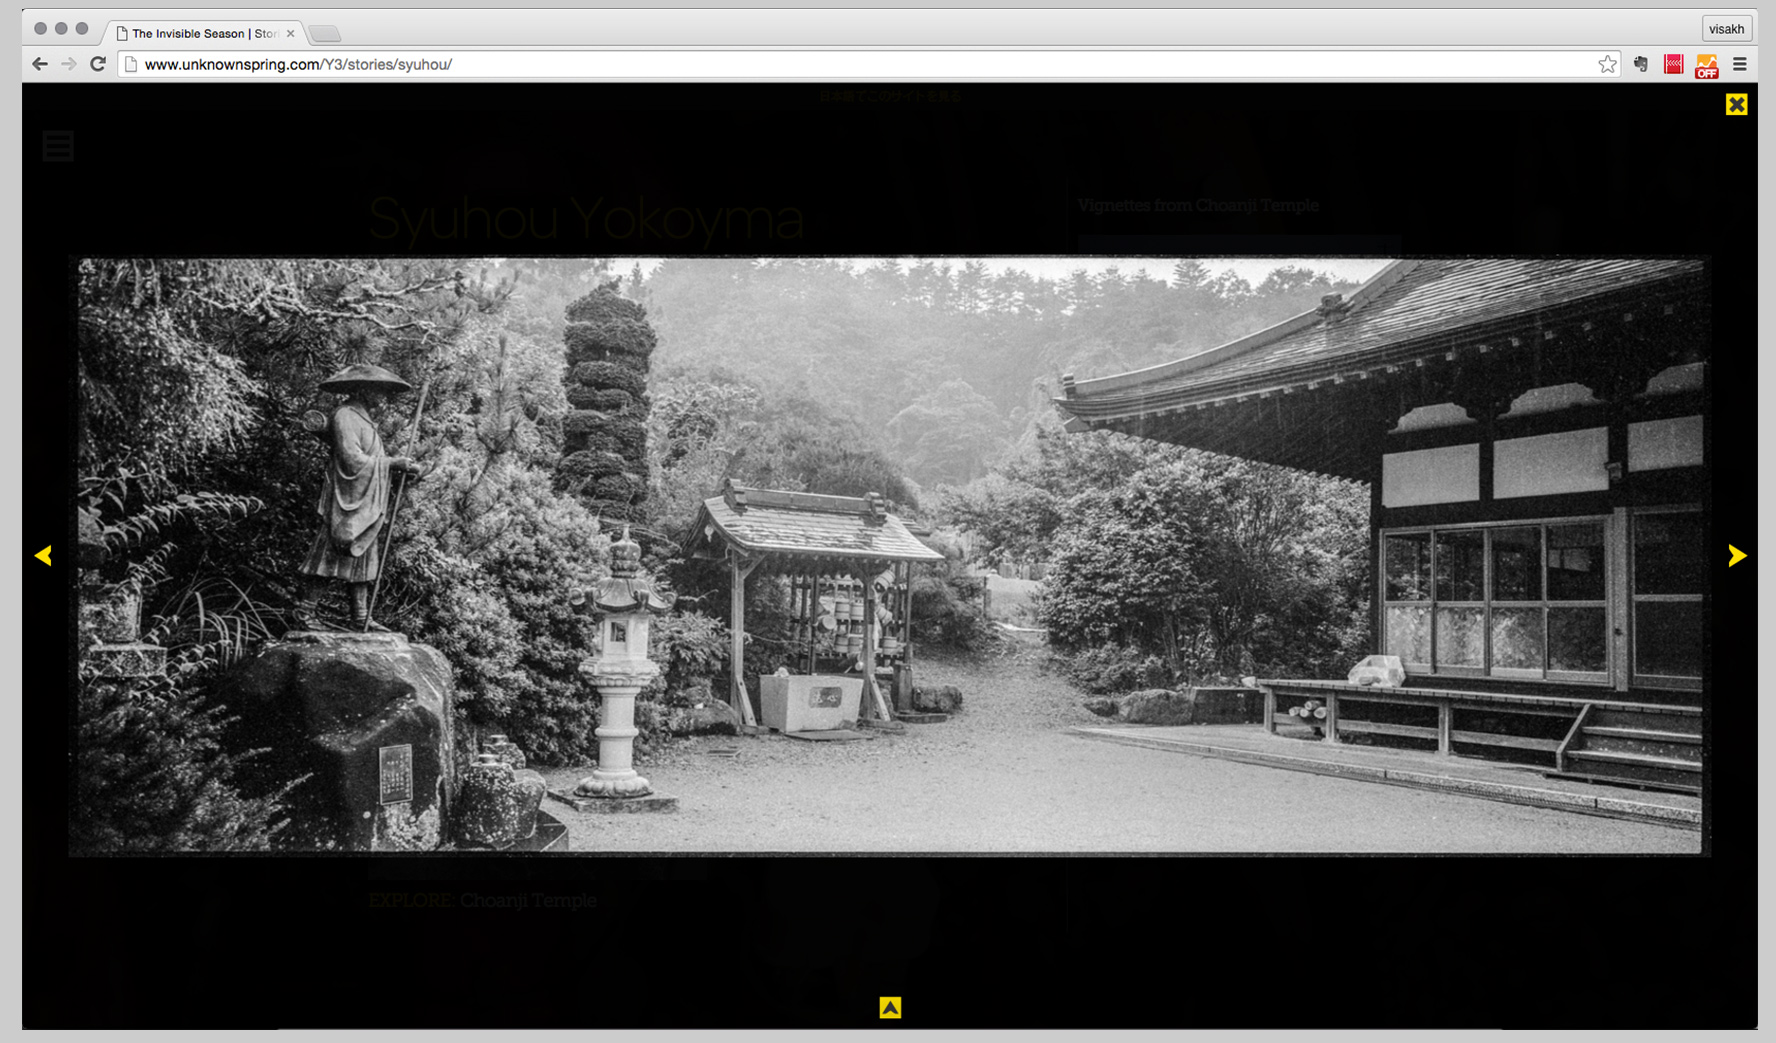Open the Chrome hamburger menu
This screenshot has width=1776, height=1043.
point(1740,64)
